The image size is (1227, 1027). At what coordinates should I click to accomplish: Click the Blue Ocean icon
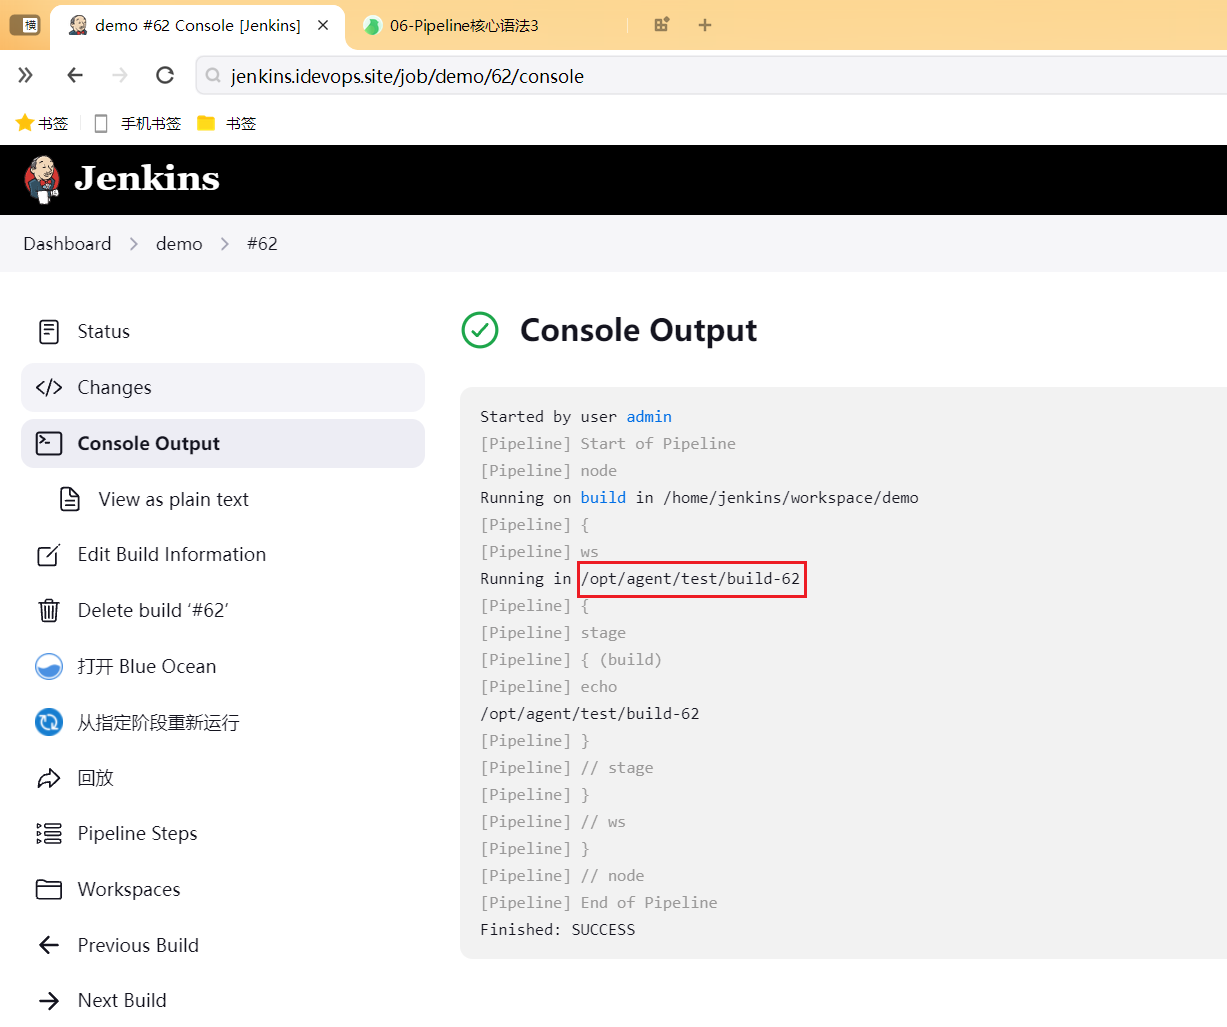pos(49,667)
